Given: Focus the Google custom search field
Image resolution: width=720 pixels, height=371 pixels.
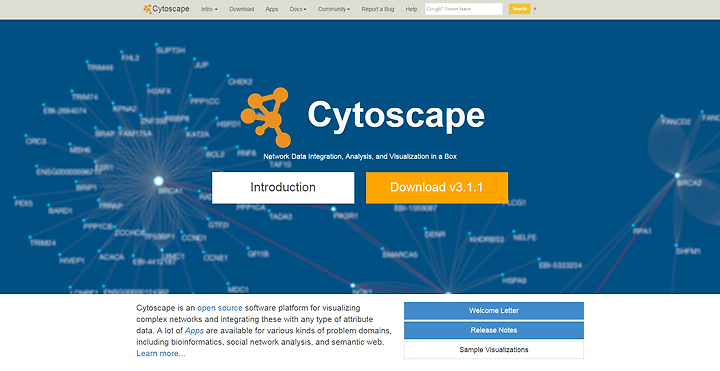Looking at the screenshot, I should click(464, 9).
